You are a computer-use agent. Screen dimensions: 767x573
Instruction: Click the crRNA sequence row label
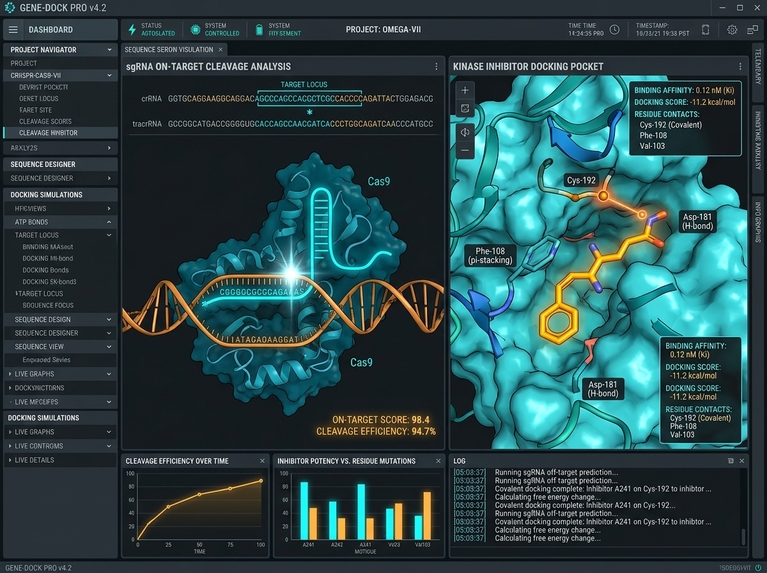(151, 98)
